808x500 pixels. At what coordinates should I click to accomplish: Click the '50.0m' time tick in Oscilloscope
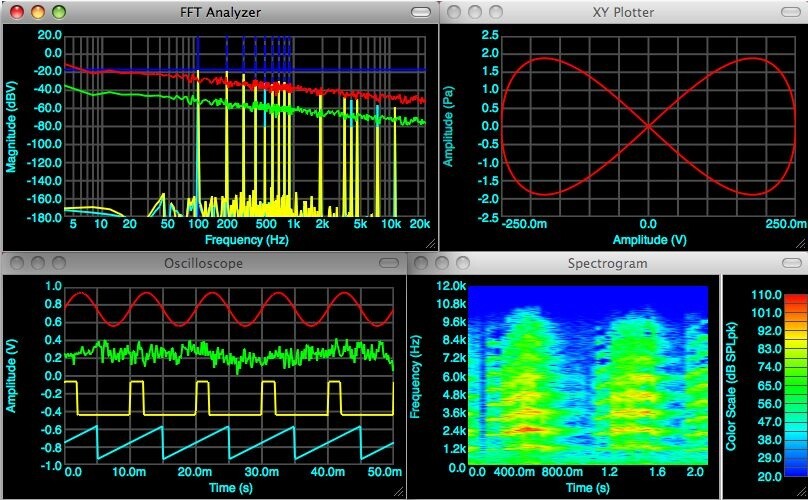[x=384, y=472]
